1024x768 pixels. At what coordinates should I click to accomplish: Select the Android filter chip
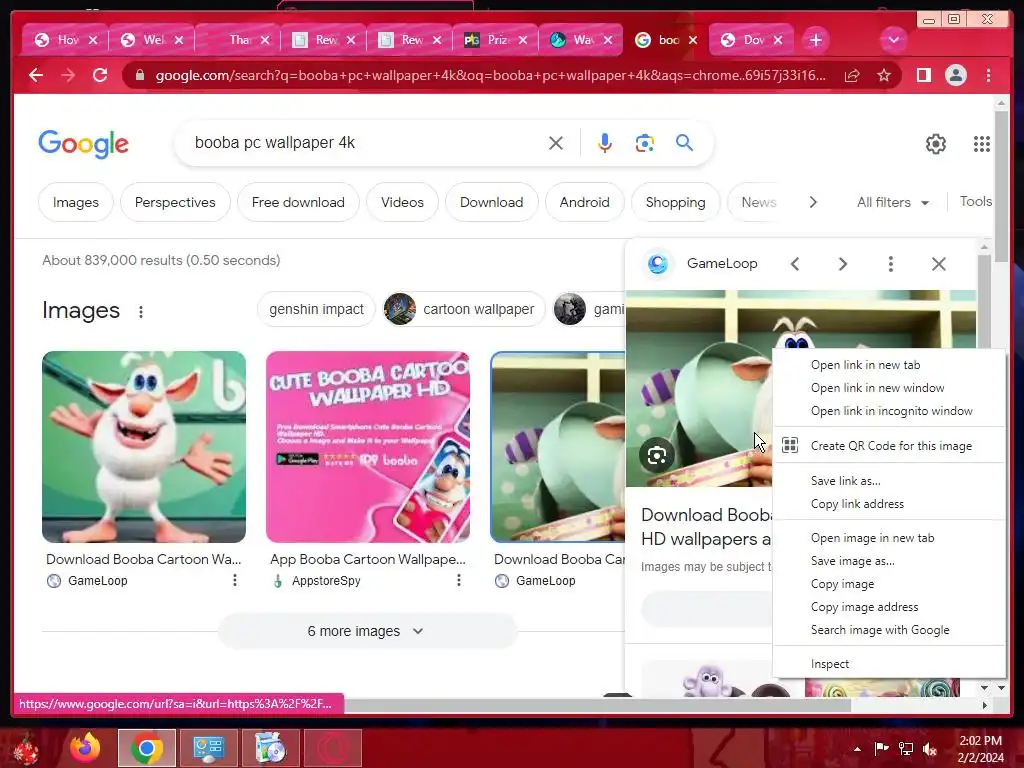(x=584, y=202)
